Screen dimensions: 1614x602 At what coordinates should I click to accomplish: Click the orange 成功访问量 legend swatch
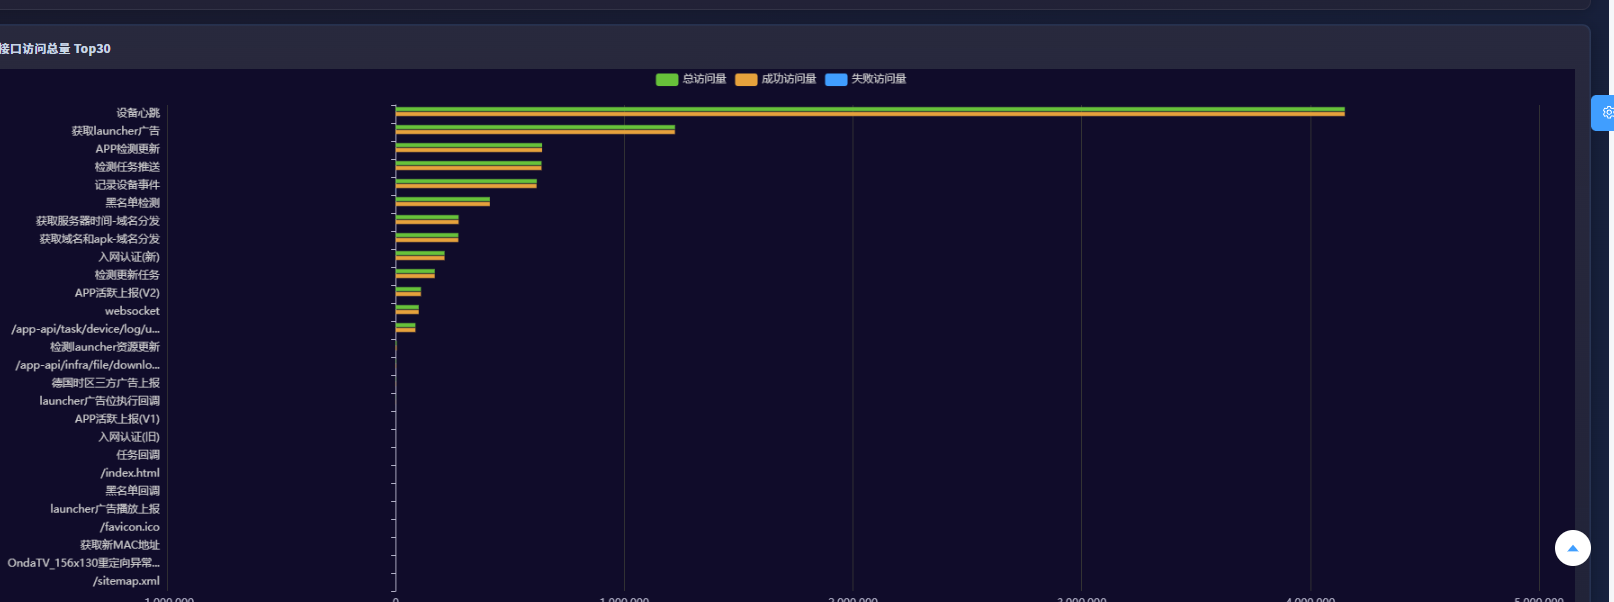click(746, 80)
